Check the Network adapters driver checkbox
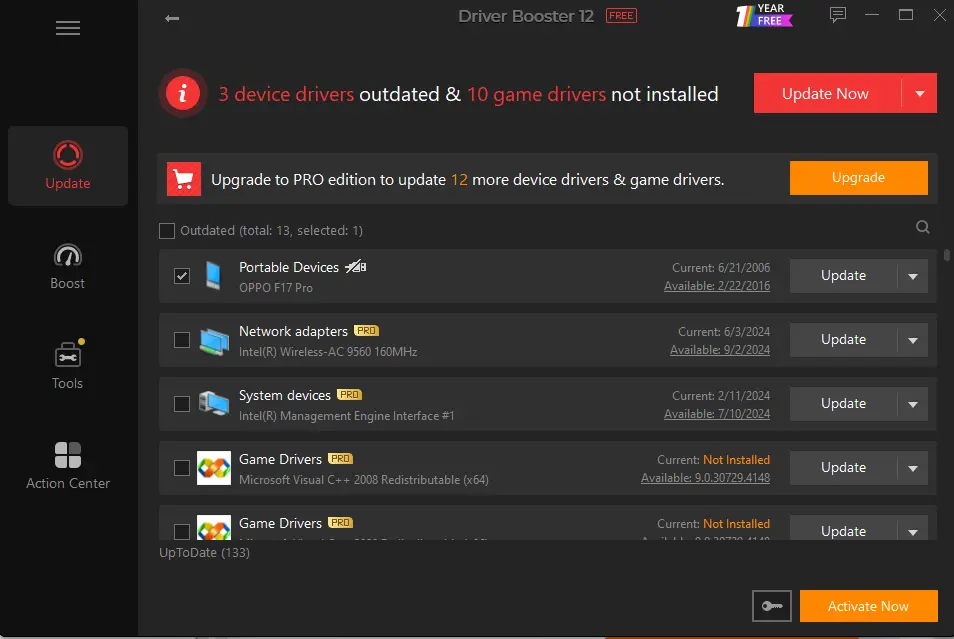The height and width of the screenshot is (639, 954). pyautogui.click(x=182, y=340)
